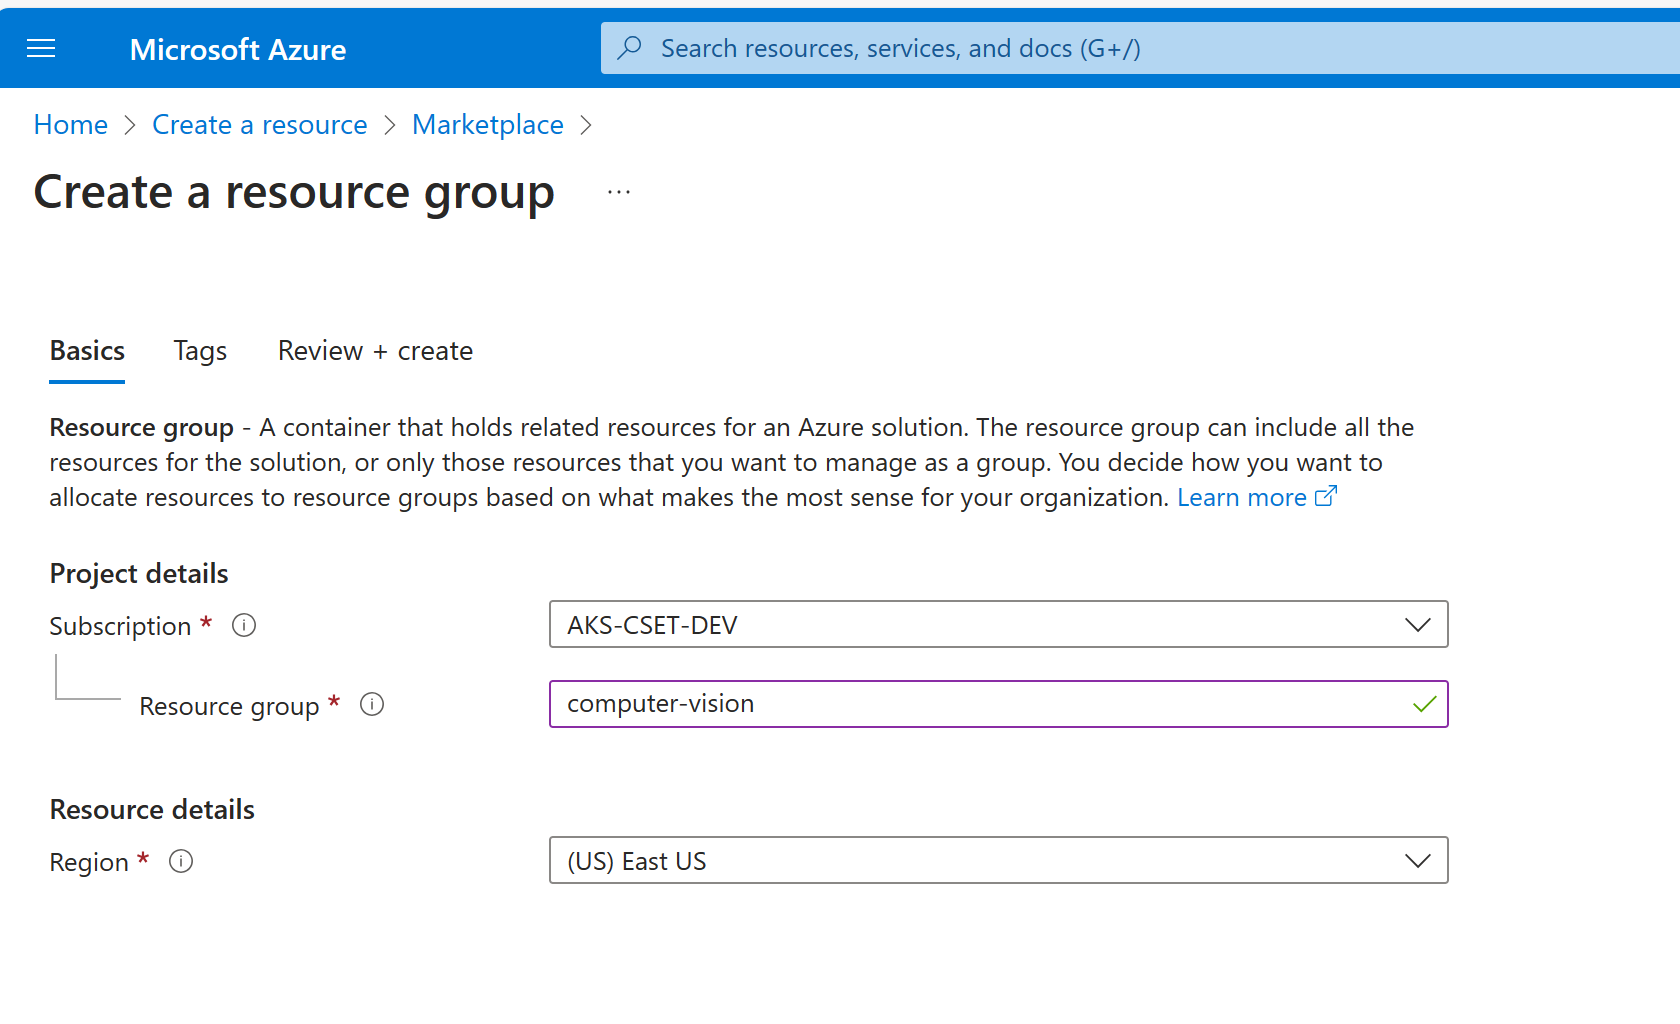This screenshot has height=1024, width=1680.
Task: Show Resource group info tooltip icon
Action: pos(372,704)
